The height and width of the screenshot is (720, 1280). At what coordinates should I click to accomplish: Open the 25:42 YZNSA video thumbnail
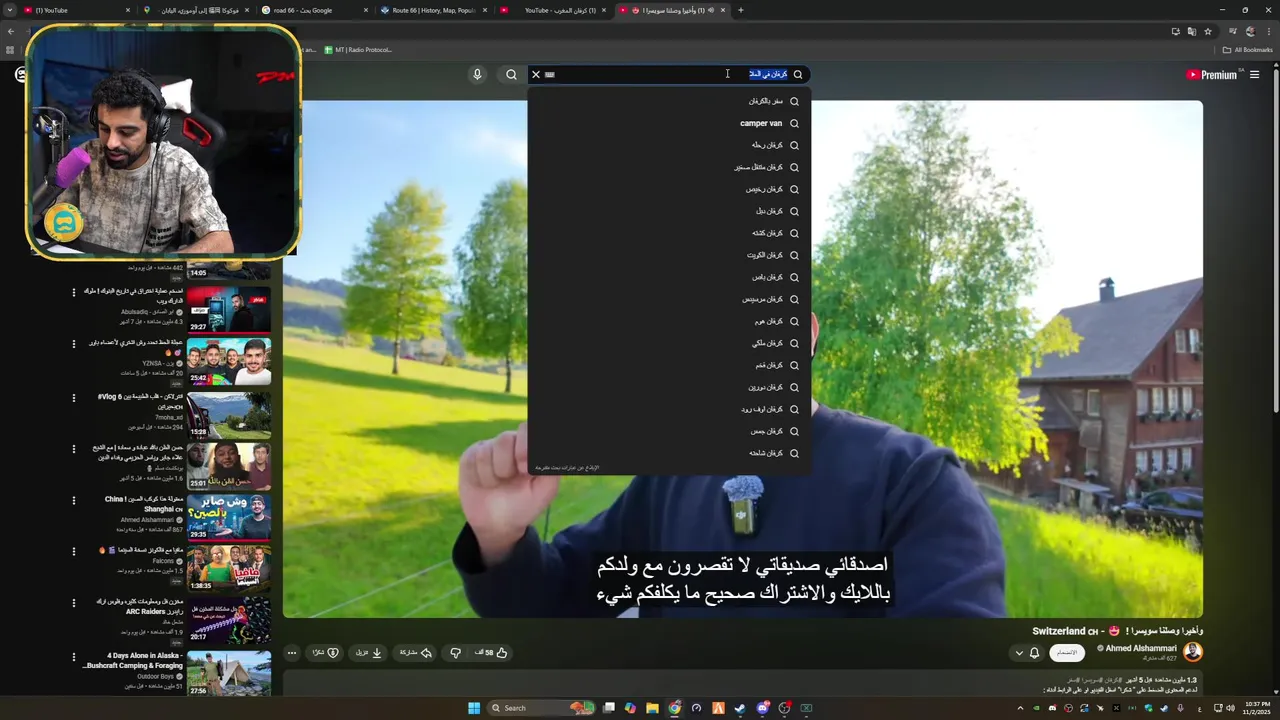coord(229,362)
